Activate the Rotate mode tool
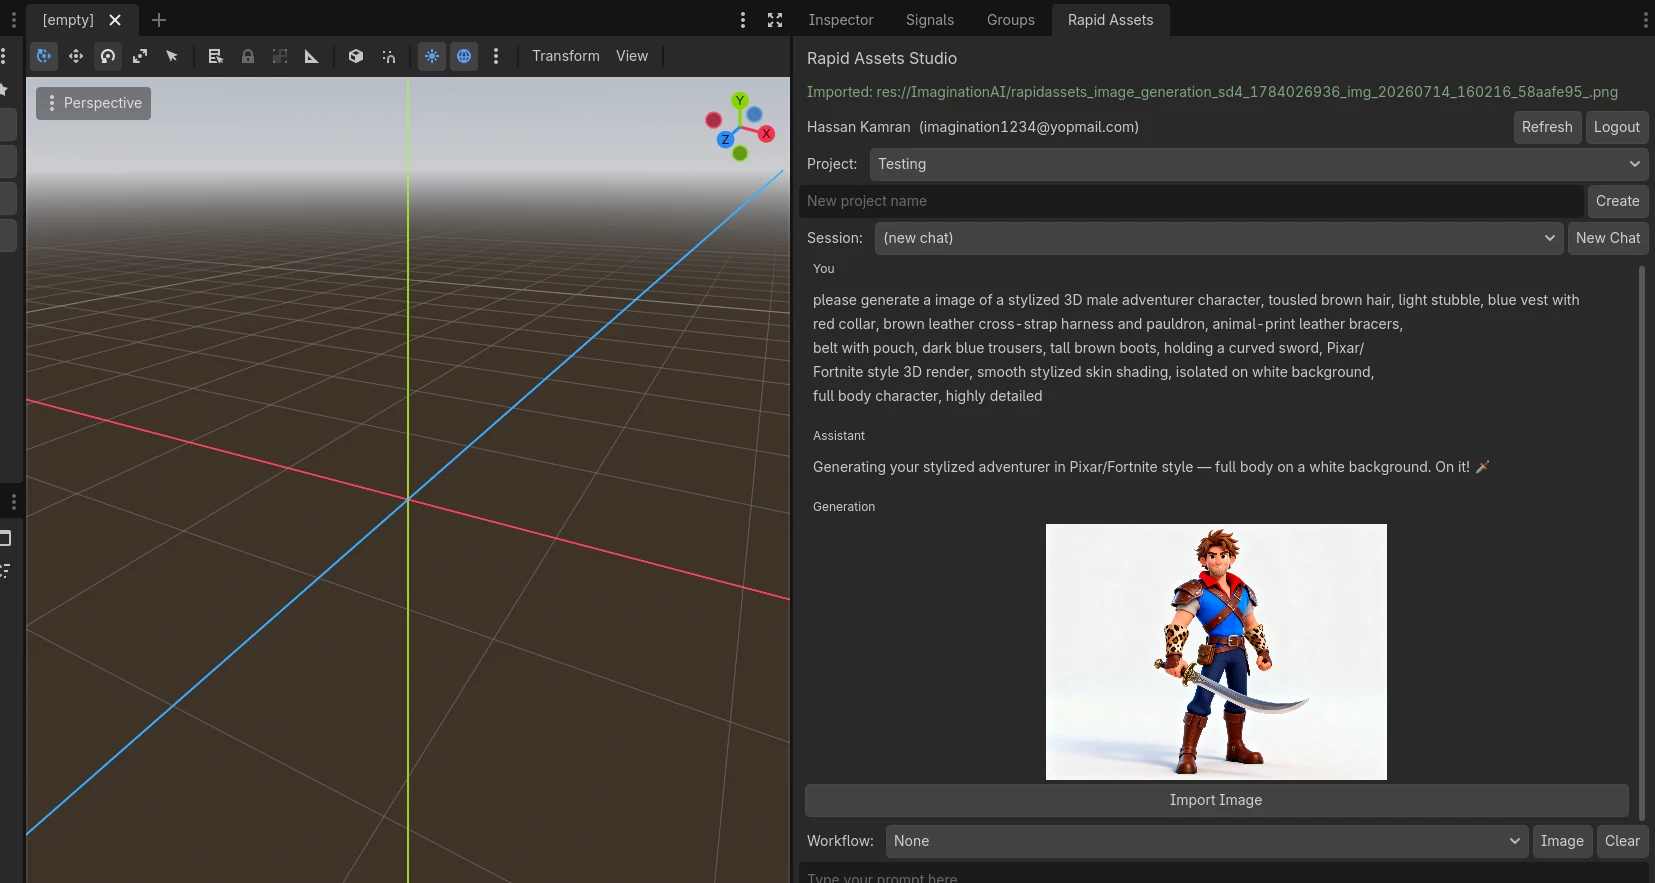Viewport: 1655px width, 883px height. point(108,56)
